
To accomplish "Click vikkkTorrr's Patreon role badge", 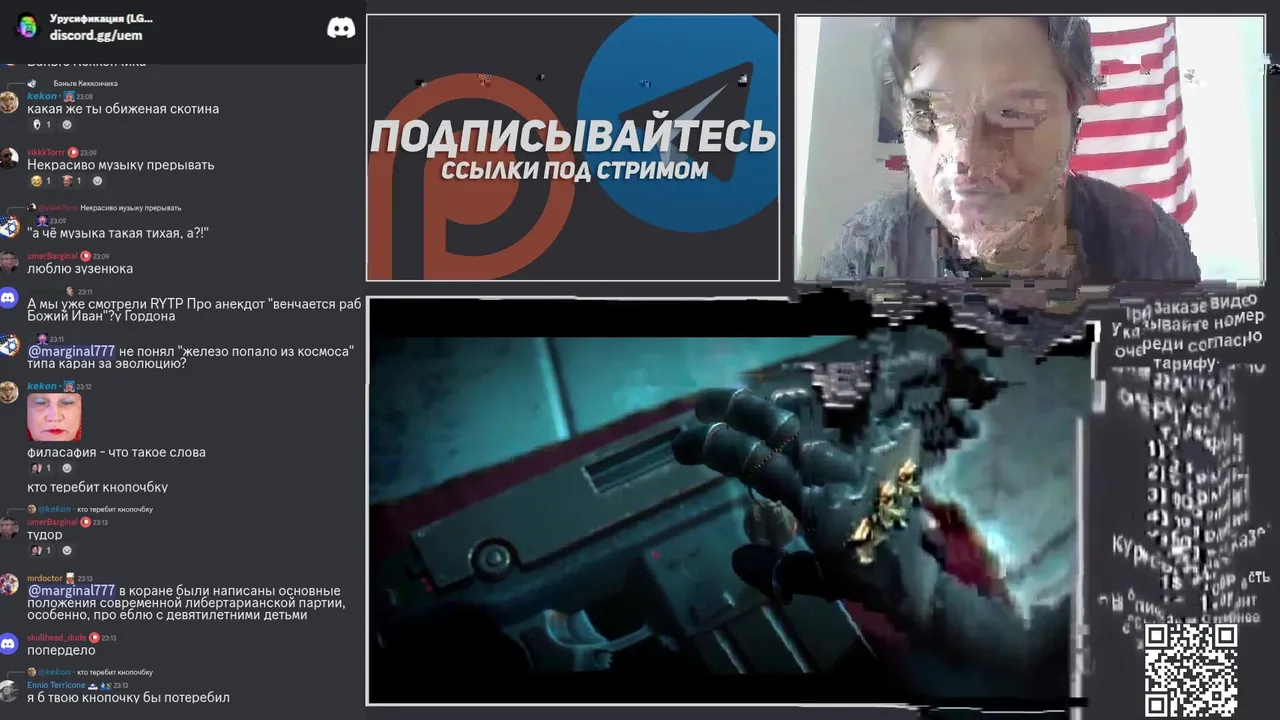I will [73, 152].
